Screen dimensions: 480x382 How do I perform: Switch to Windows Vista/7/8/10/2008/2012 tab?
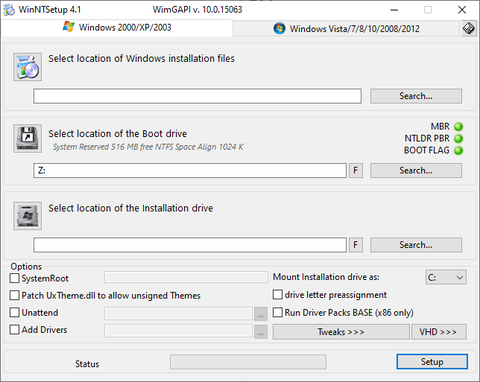coord(346,29)
